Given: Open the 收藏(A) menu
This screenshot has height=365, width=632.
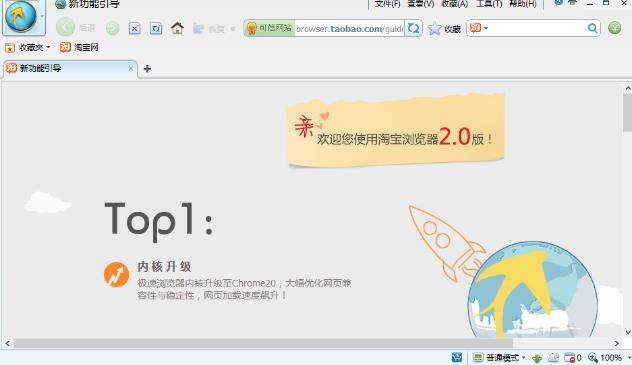Looking at the screenshot, I should tap(455, 4).
